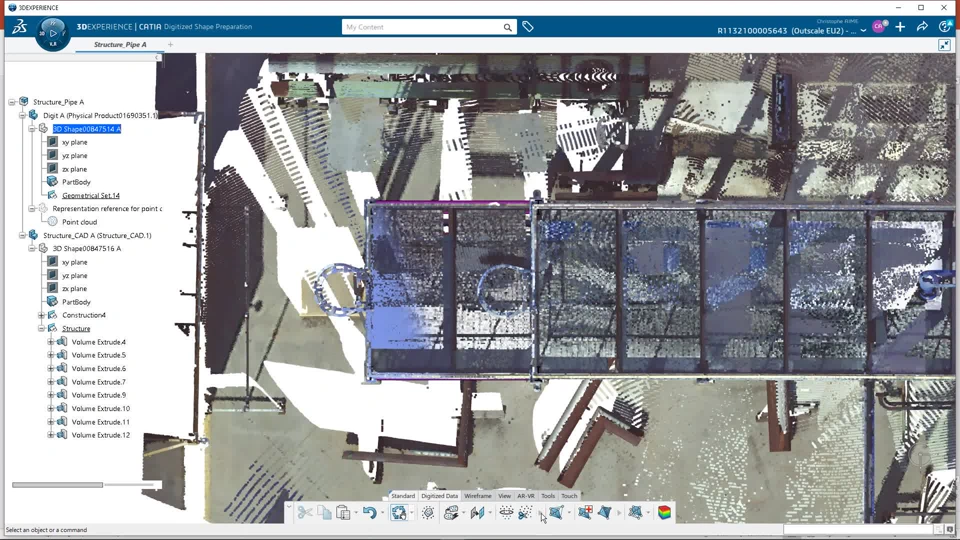Collapse the action bar with left chevron

288,507
